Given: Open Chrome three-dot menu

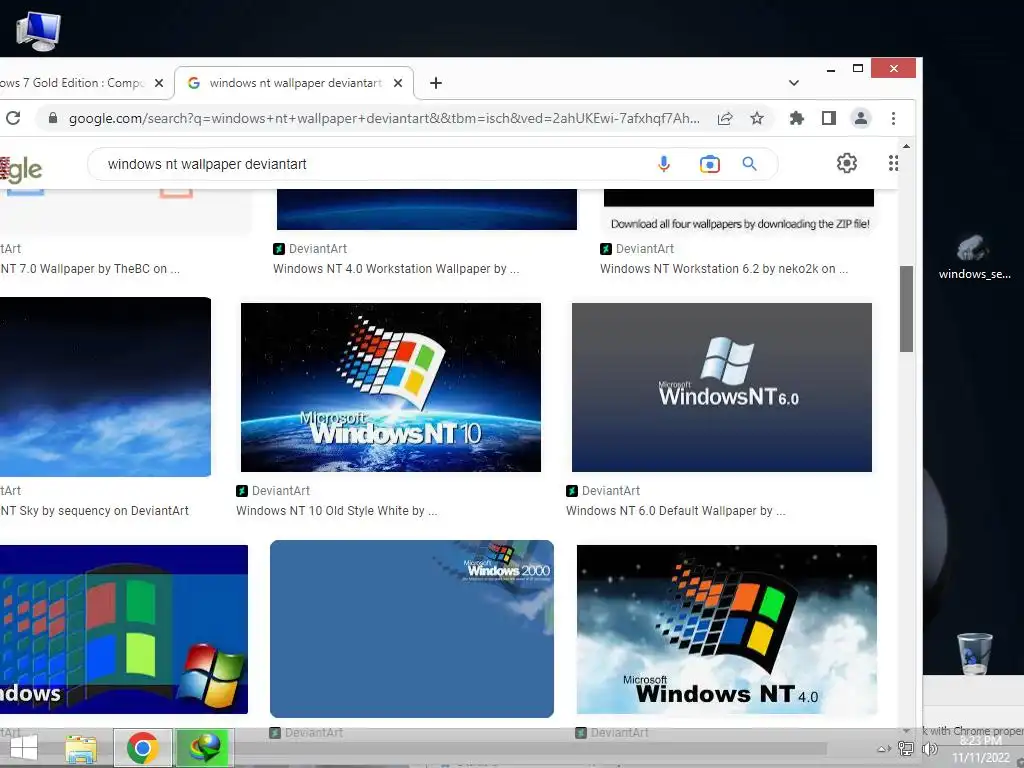Looking at the screenshot, I should pos(893,118).
